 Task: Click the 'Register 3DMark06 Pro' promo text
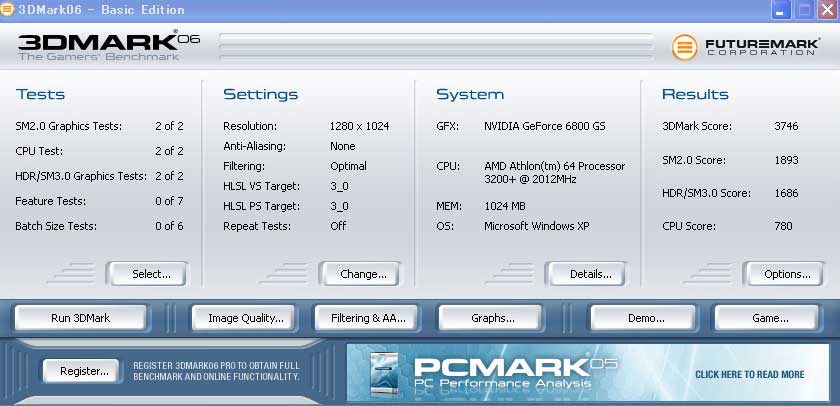216,371
